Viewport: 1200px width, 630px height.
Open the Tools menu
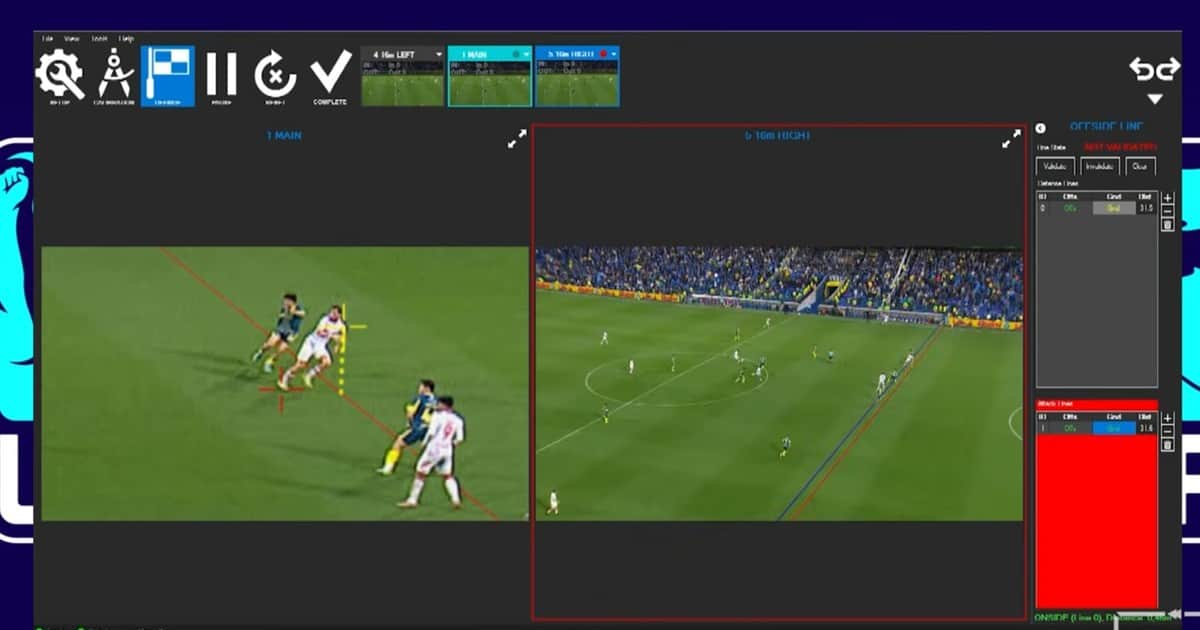click(99, 38)
